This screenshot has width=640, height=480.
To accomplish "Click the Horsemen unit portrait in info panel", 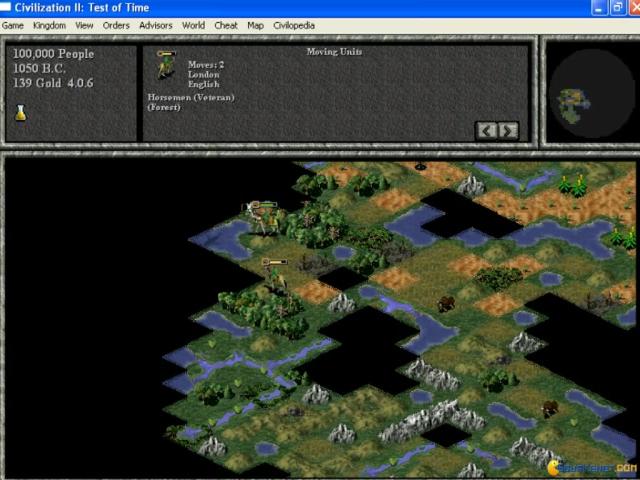I will 166,64.
